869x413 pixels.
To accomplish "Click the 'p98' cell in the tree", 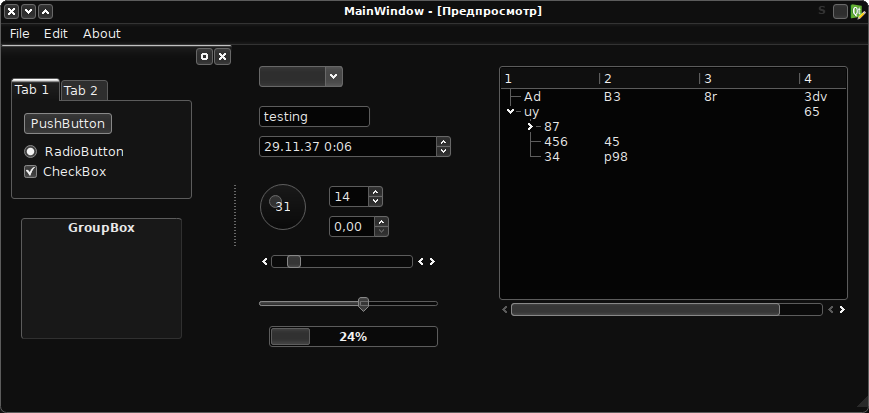I will 616,157.
